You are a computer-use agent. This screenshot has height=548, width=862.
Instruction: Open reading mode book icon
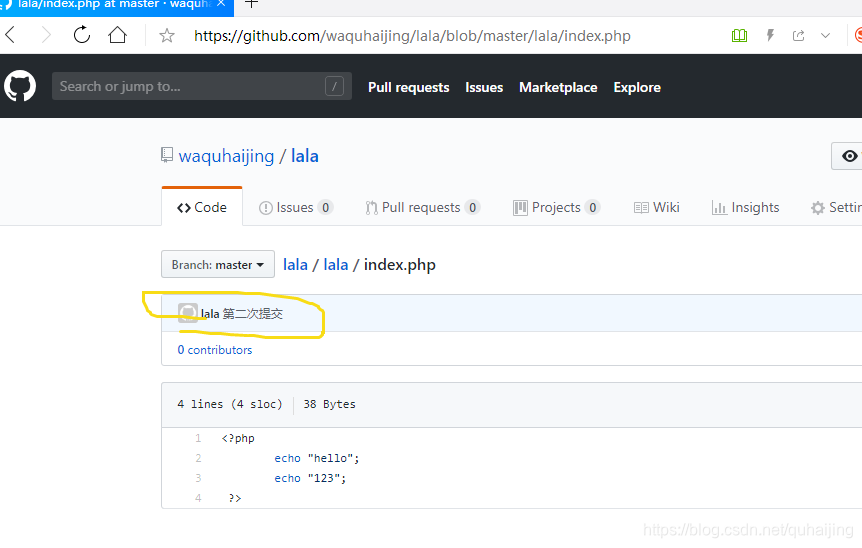[739, 36]
